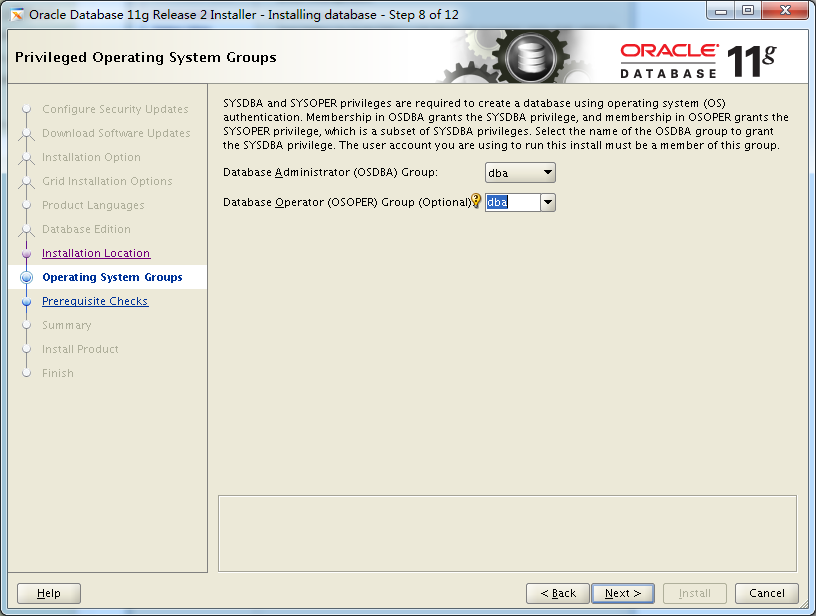Click the Installation Location step bullet
This screenshot has width=816, height=616.
(27, 253)
